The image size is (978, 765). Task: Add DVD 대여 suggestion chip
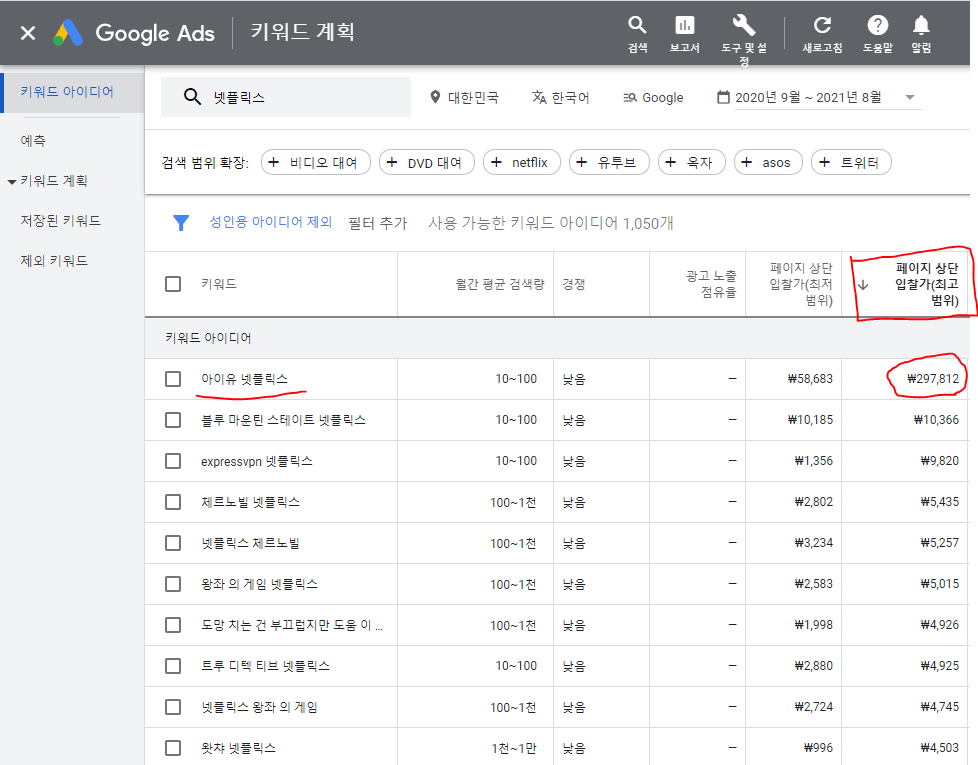coord(427,162)
